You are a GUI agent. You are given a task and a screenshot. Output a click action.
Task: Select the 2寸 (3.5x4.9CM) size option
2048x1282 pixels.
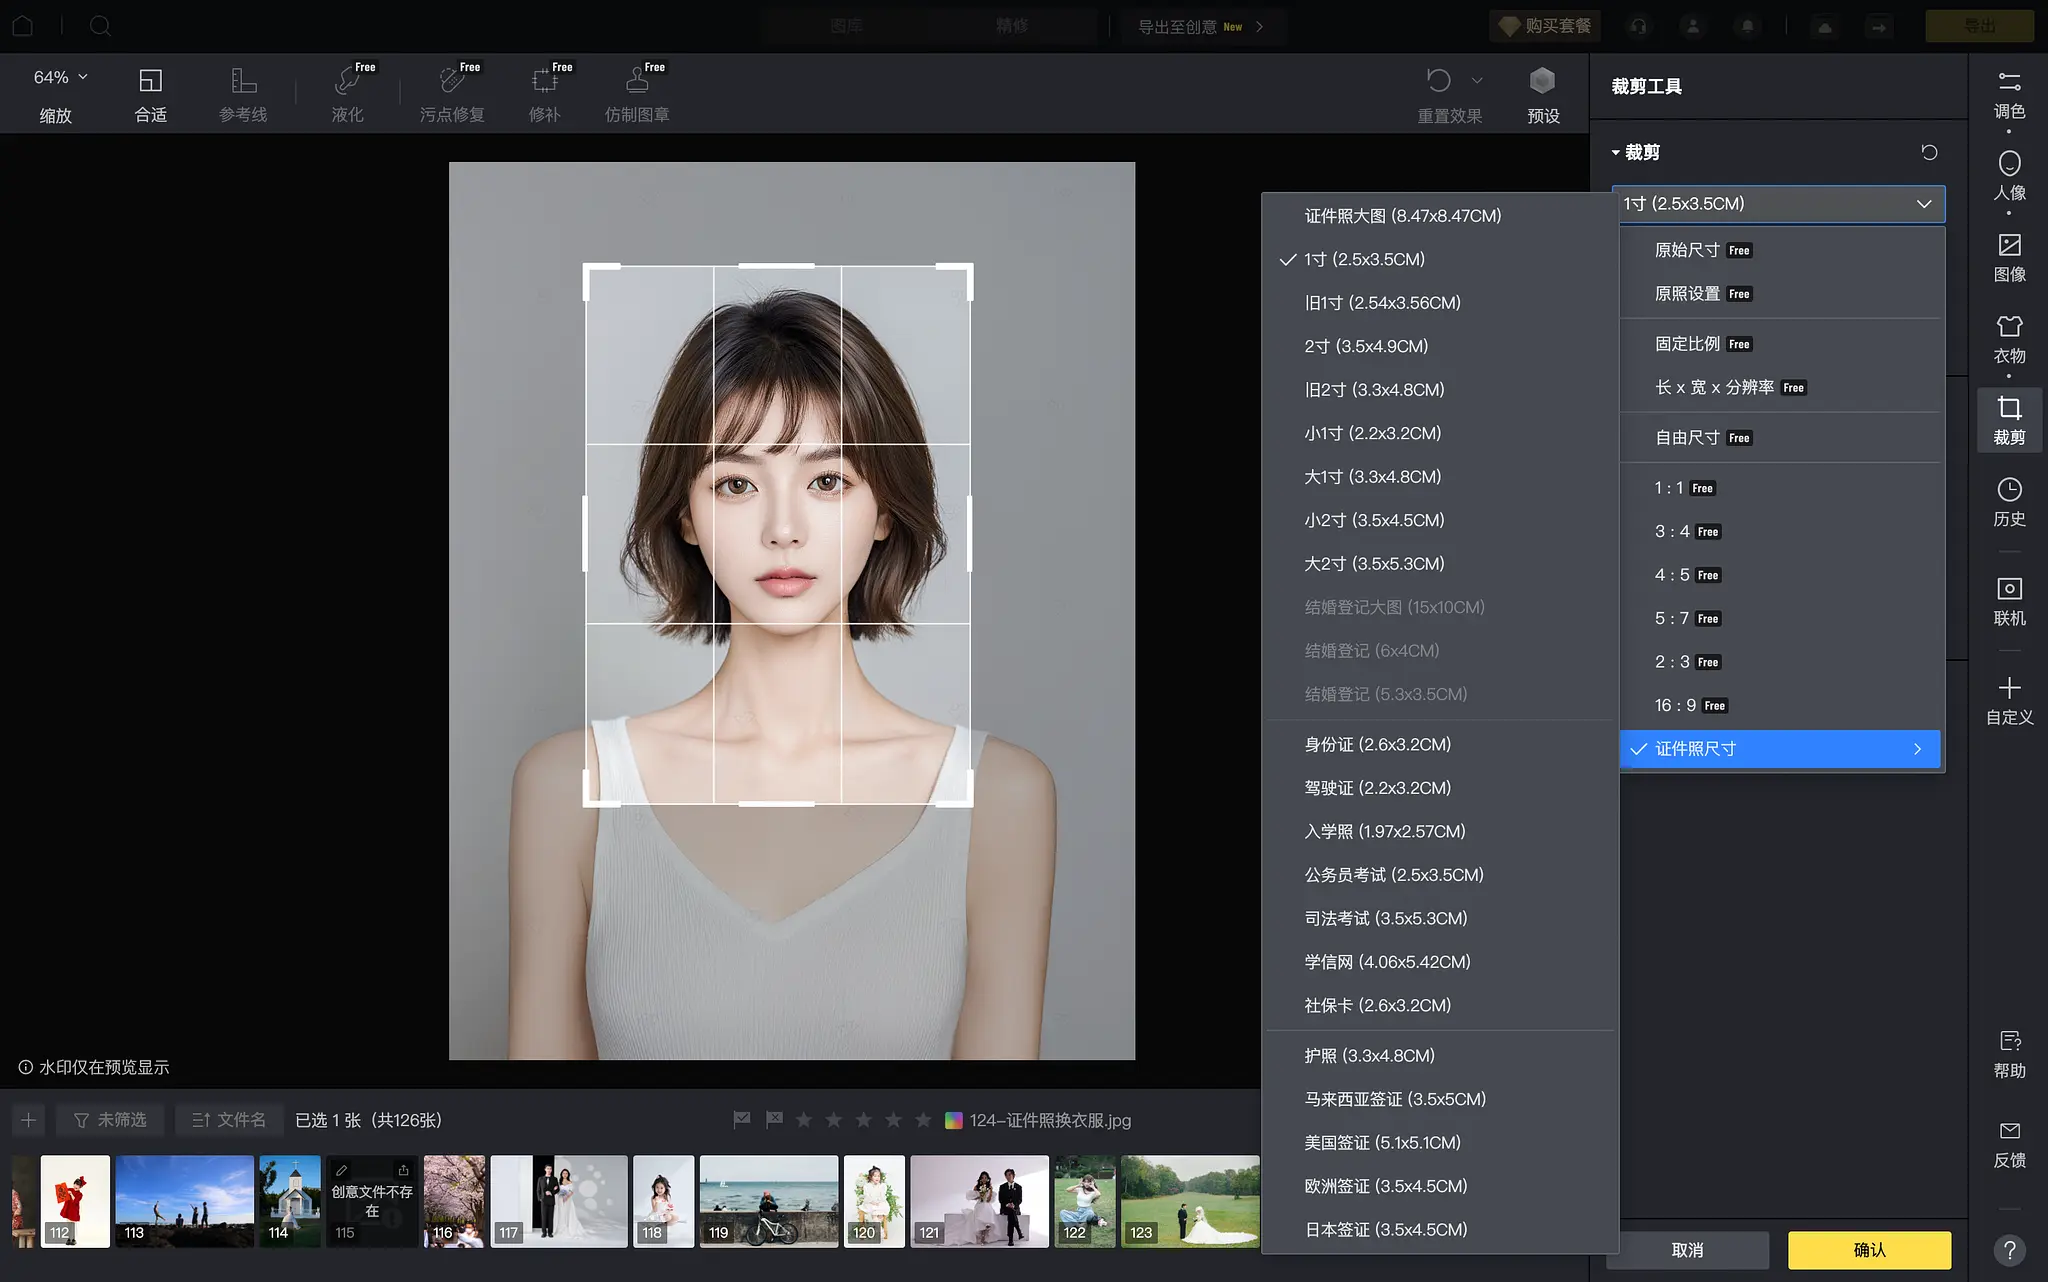(1365, 346)
